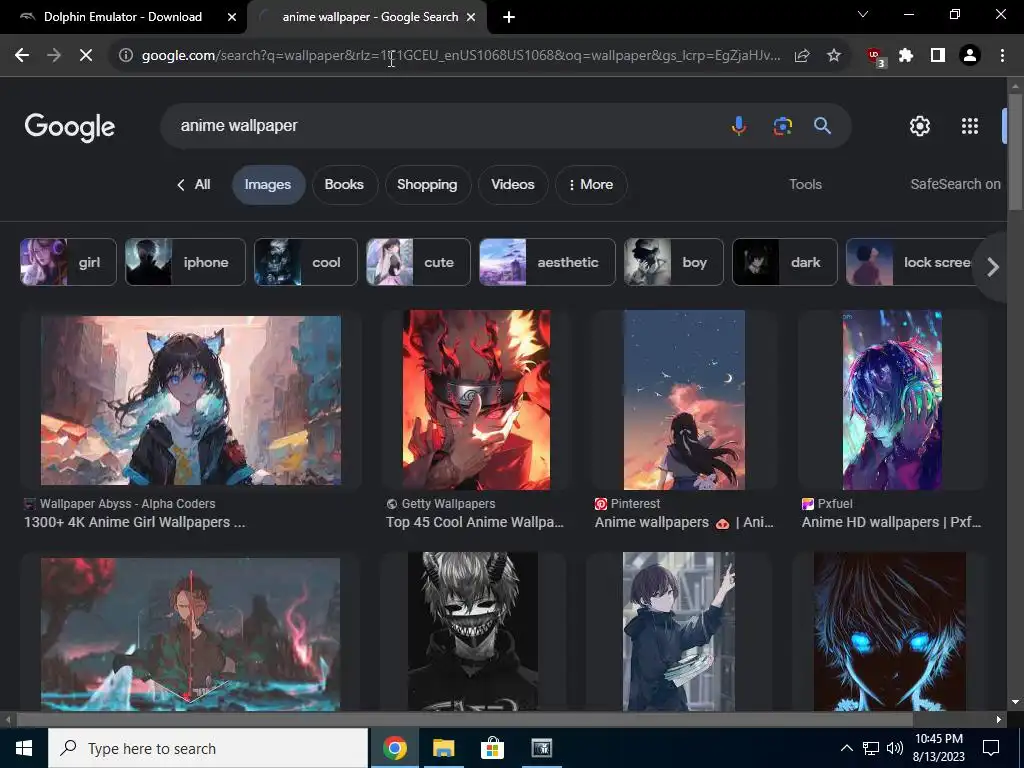Filter images by boy chip
Image resolution: width=1024 pixels, height=768 pixels.
[x=673, y=263]
